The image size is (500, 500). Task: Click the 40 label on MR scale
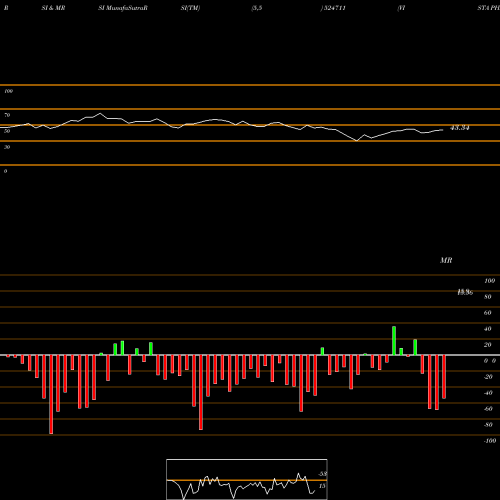[x=488, y=329]
